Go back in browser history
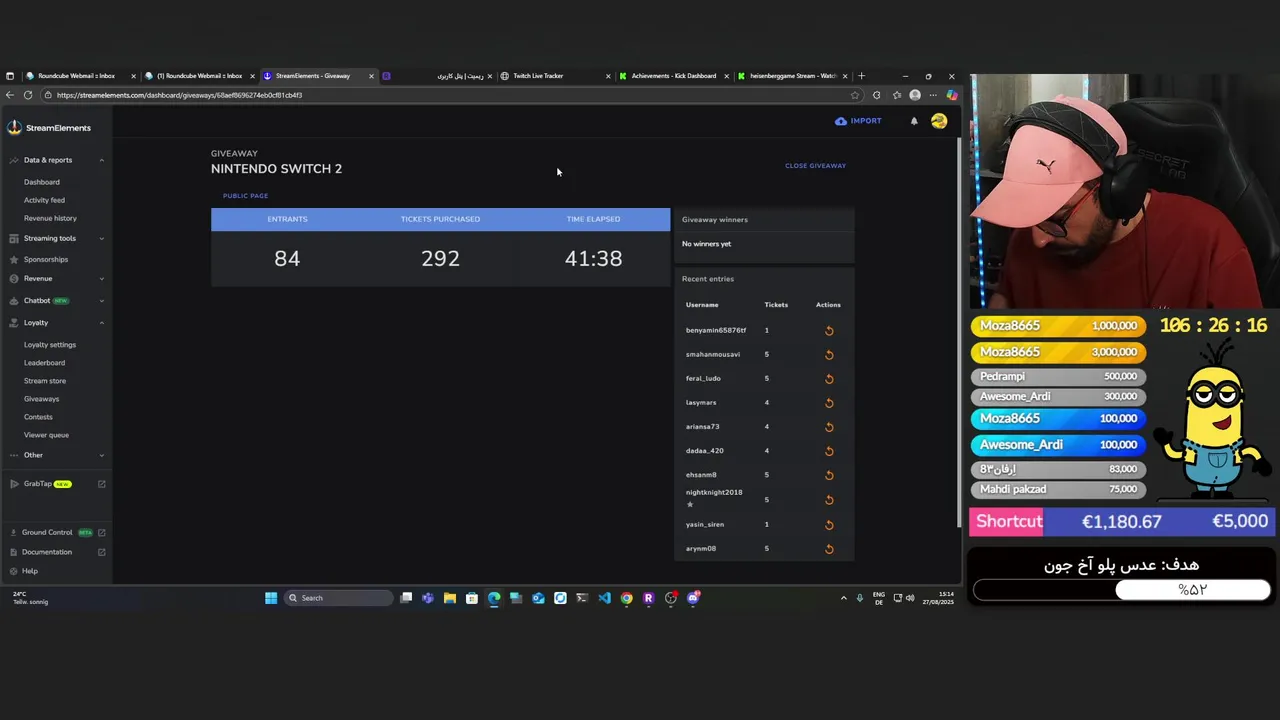The height and width of the screenshot is (720, 1280). pos(10,95)
